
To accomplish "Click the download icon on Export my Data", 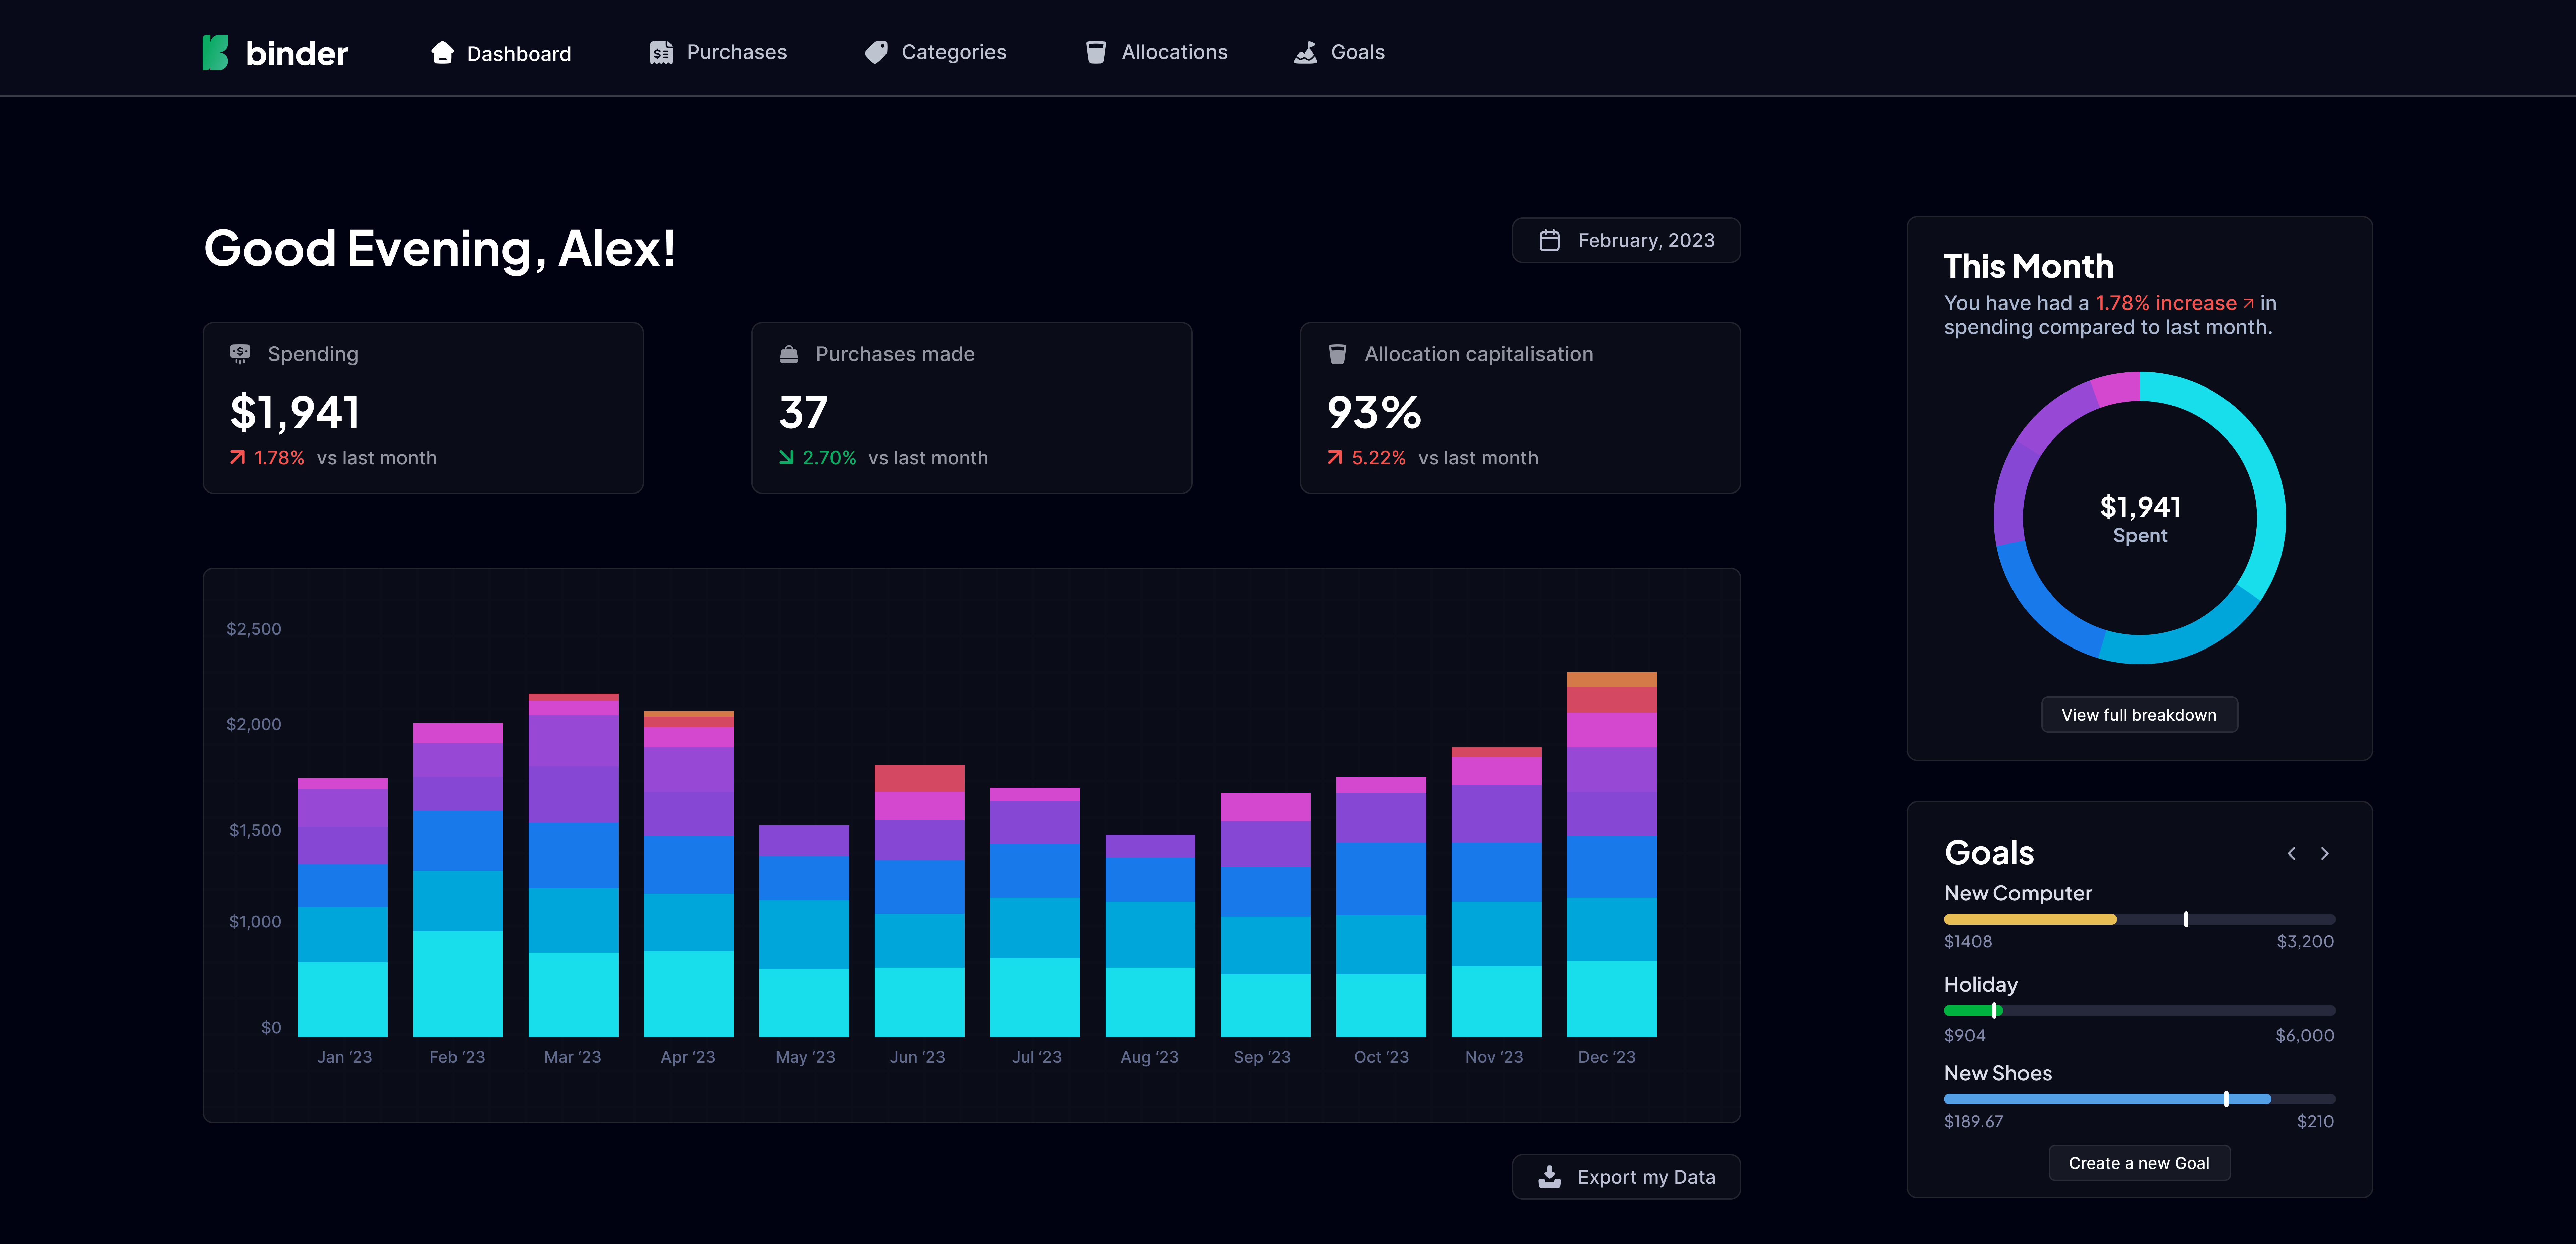I will coord(1550,1177).
